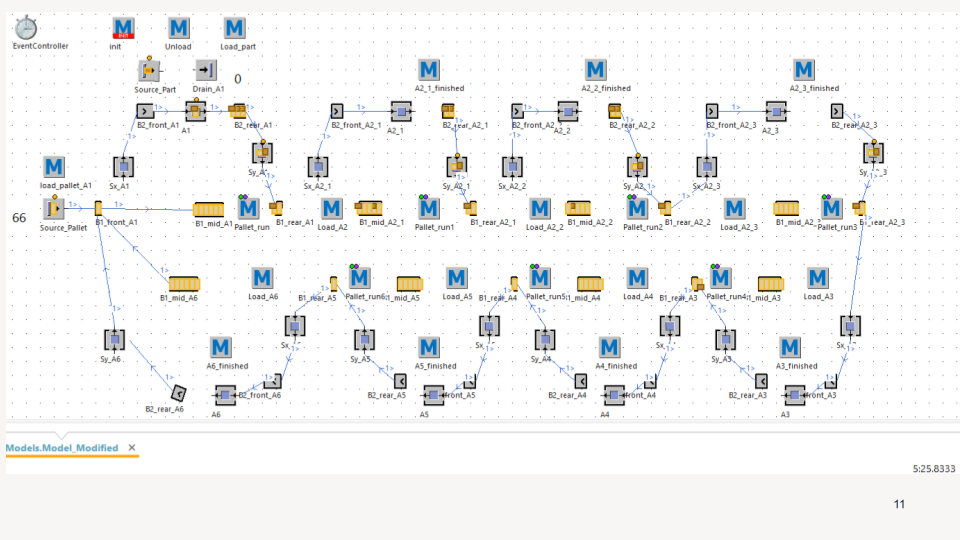Viewport: 960px width, 540px height.
Task: Select the B1_mid_A1 conveyor buffer
Action: pyautogui.click(x=208, y=209)
